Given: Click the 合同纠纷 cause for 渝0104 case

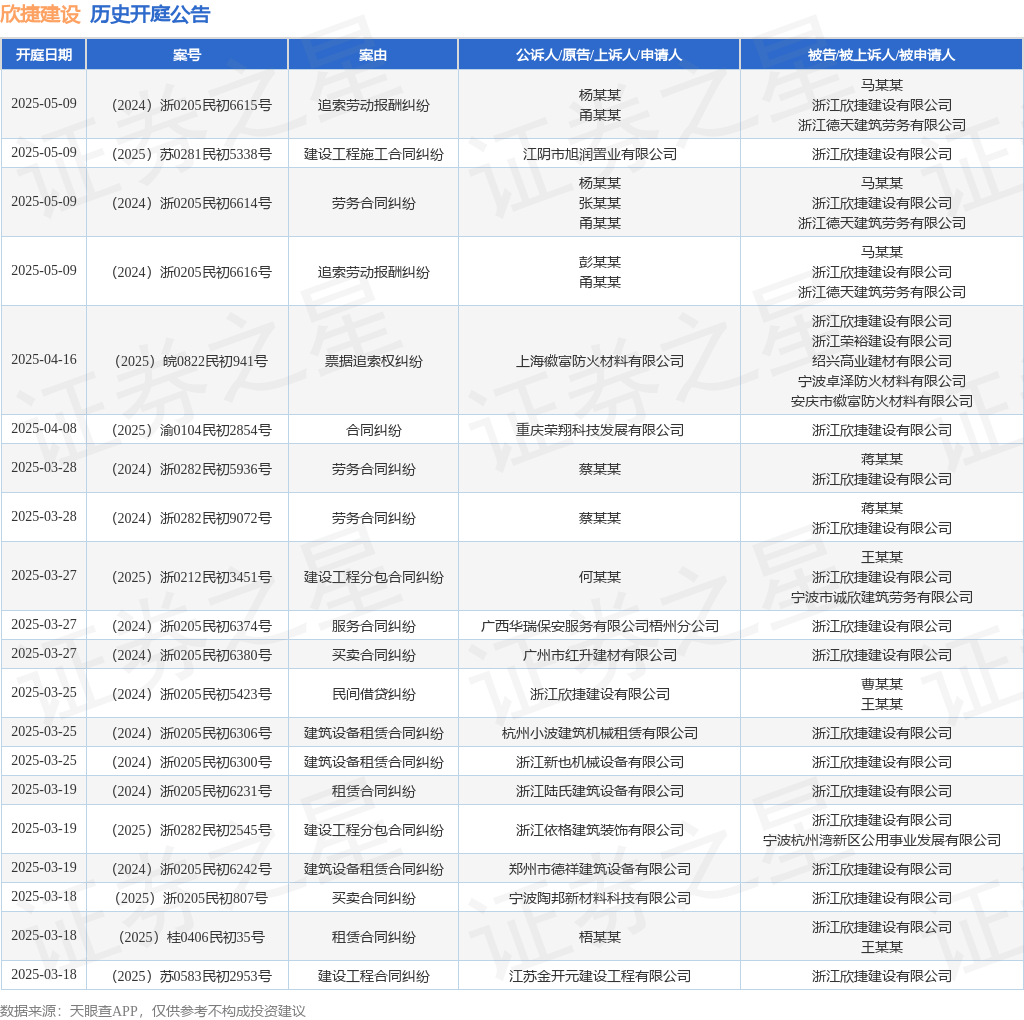Looking at the screenshot, I should click(x=373, y=430).
